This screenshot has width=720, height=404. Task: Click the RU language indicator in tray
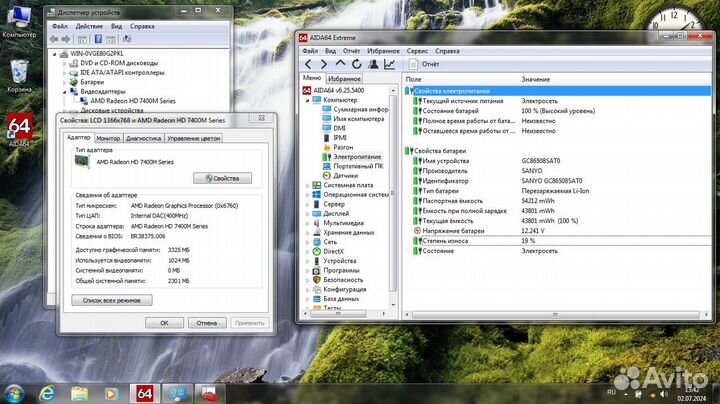point(611,393)
